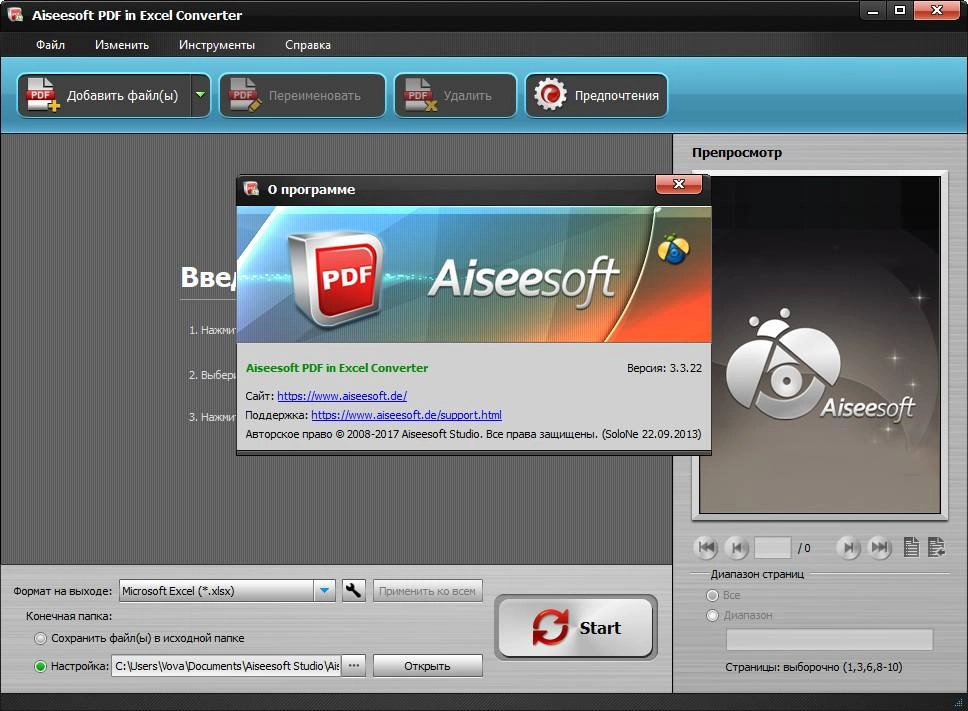Open Предпочтения (Preferences)
This screenshot has width=968, height=711.
596,95
